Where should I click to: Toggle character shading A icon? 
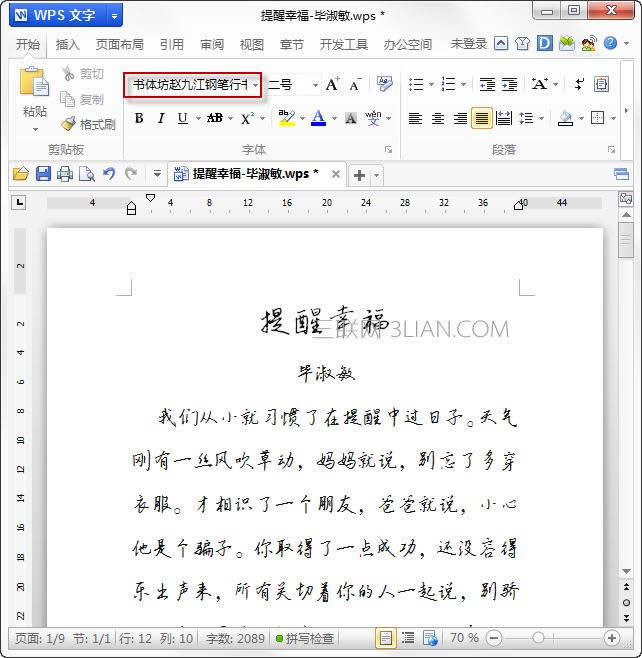pyautogui.click(x=350, y=118)
